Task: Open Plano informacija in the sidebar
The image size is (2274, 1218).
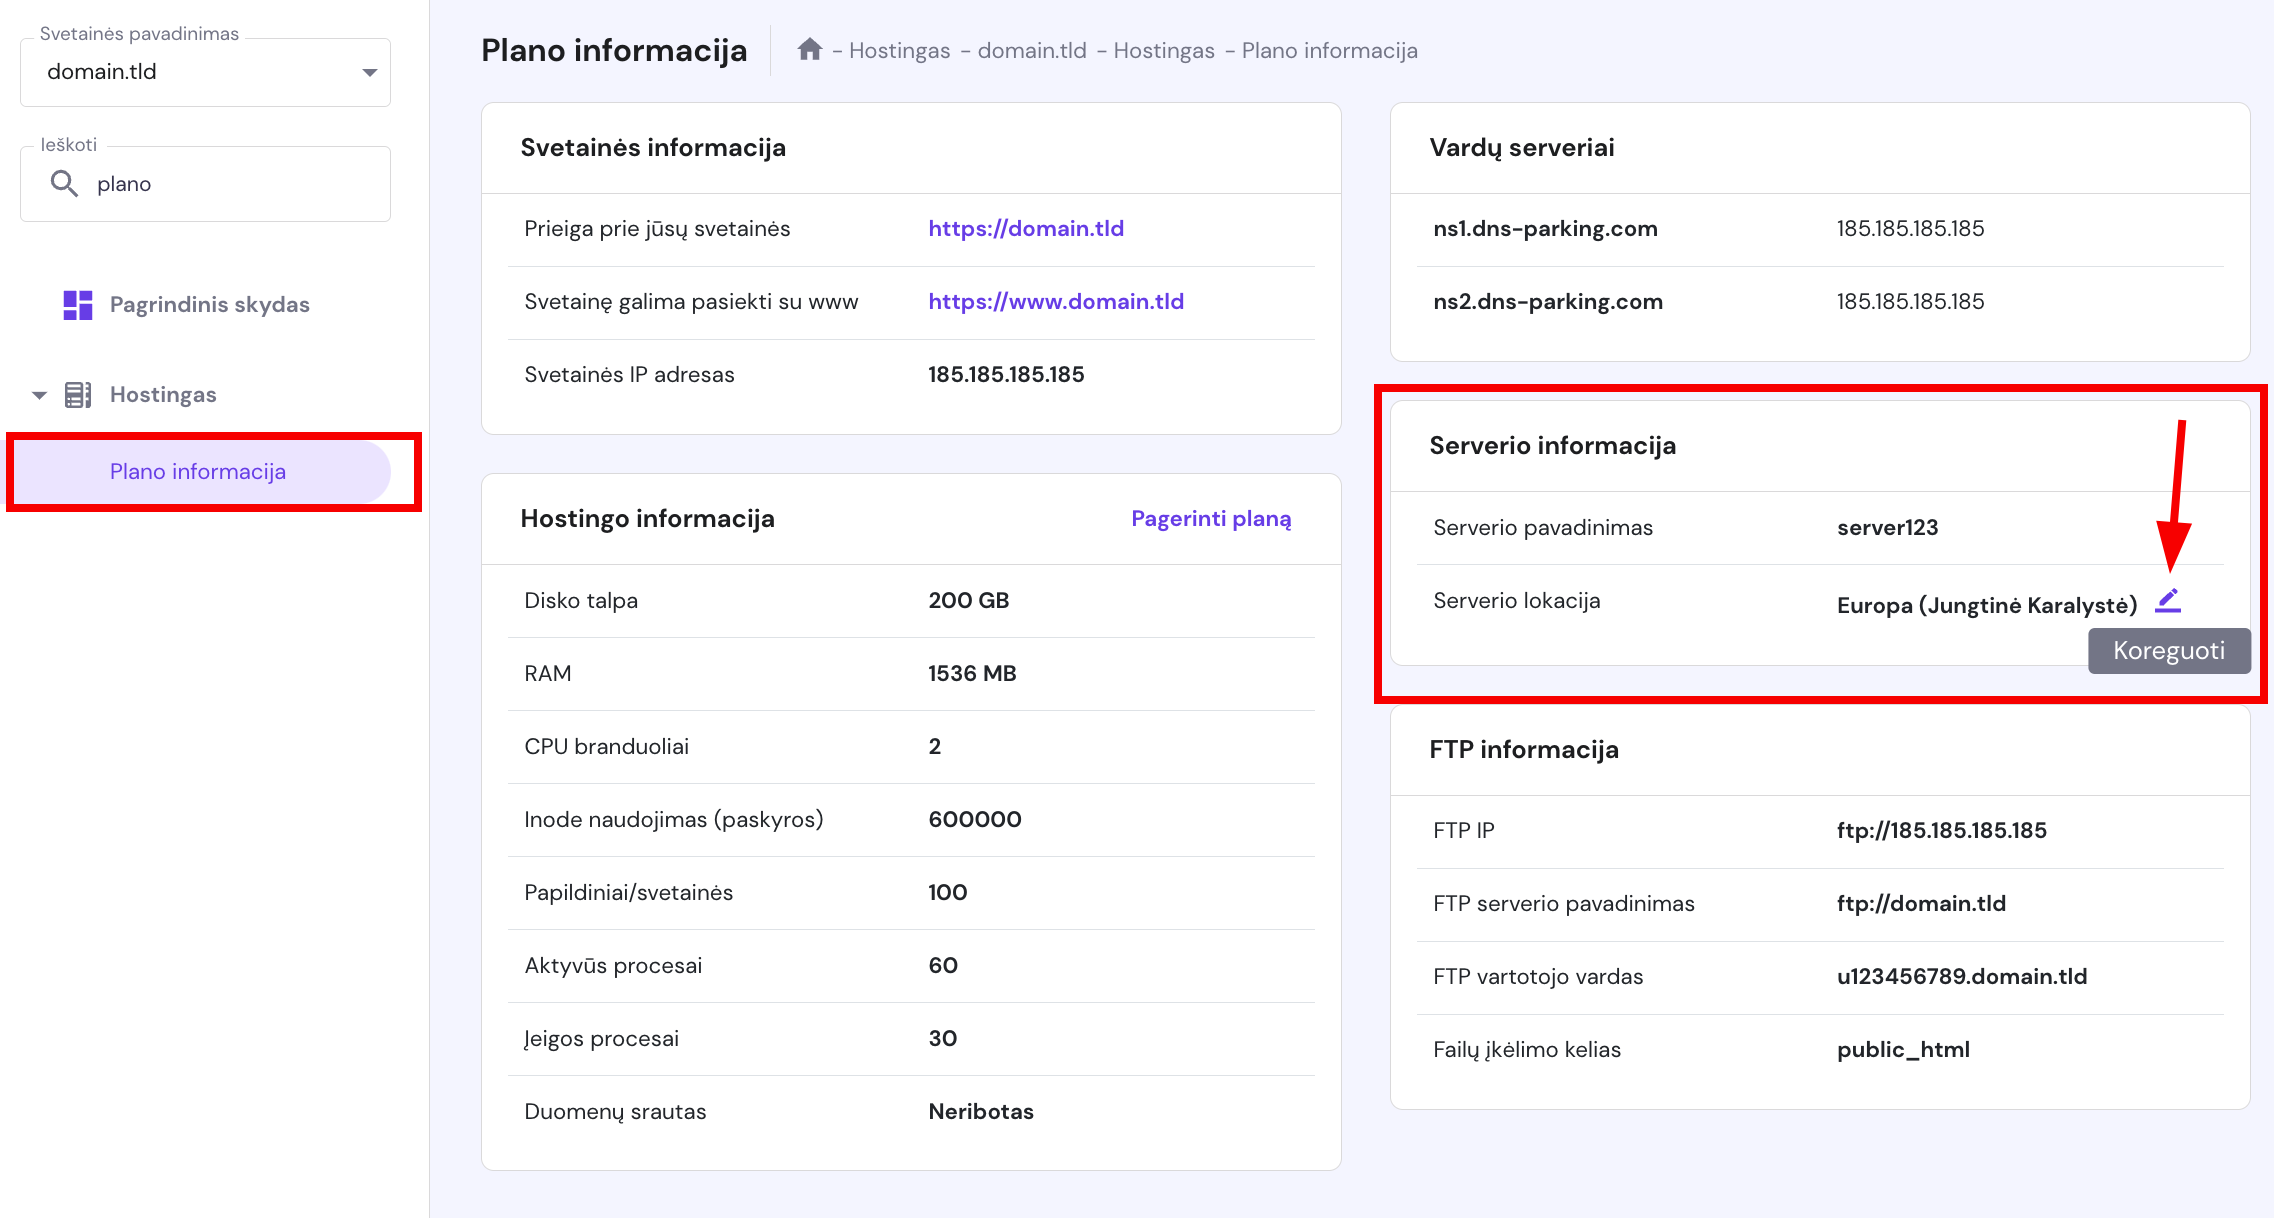Action: (x=197, y=471)
